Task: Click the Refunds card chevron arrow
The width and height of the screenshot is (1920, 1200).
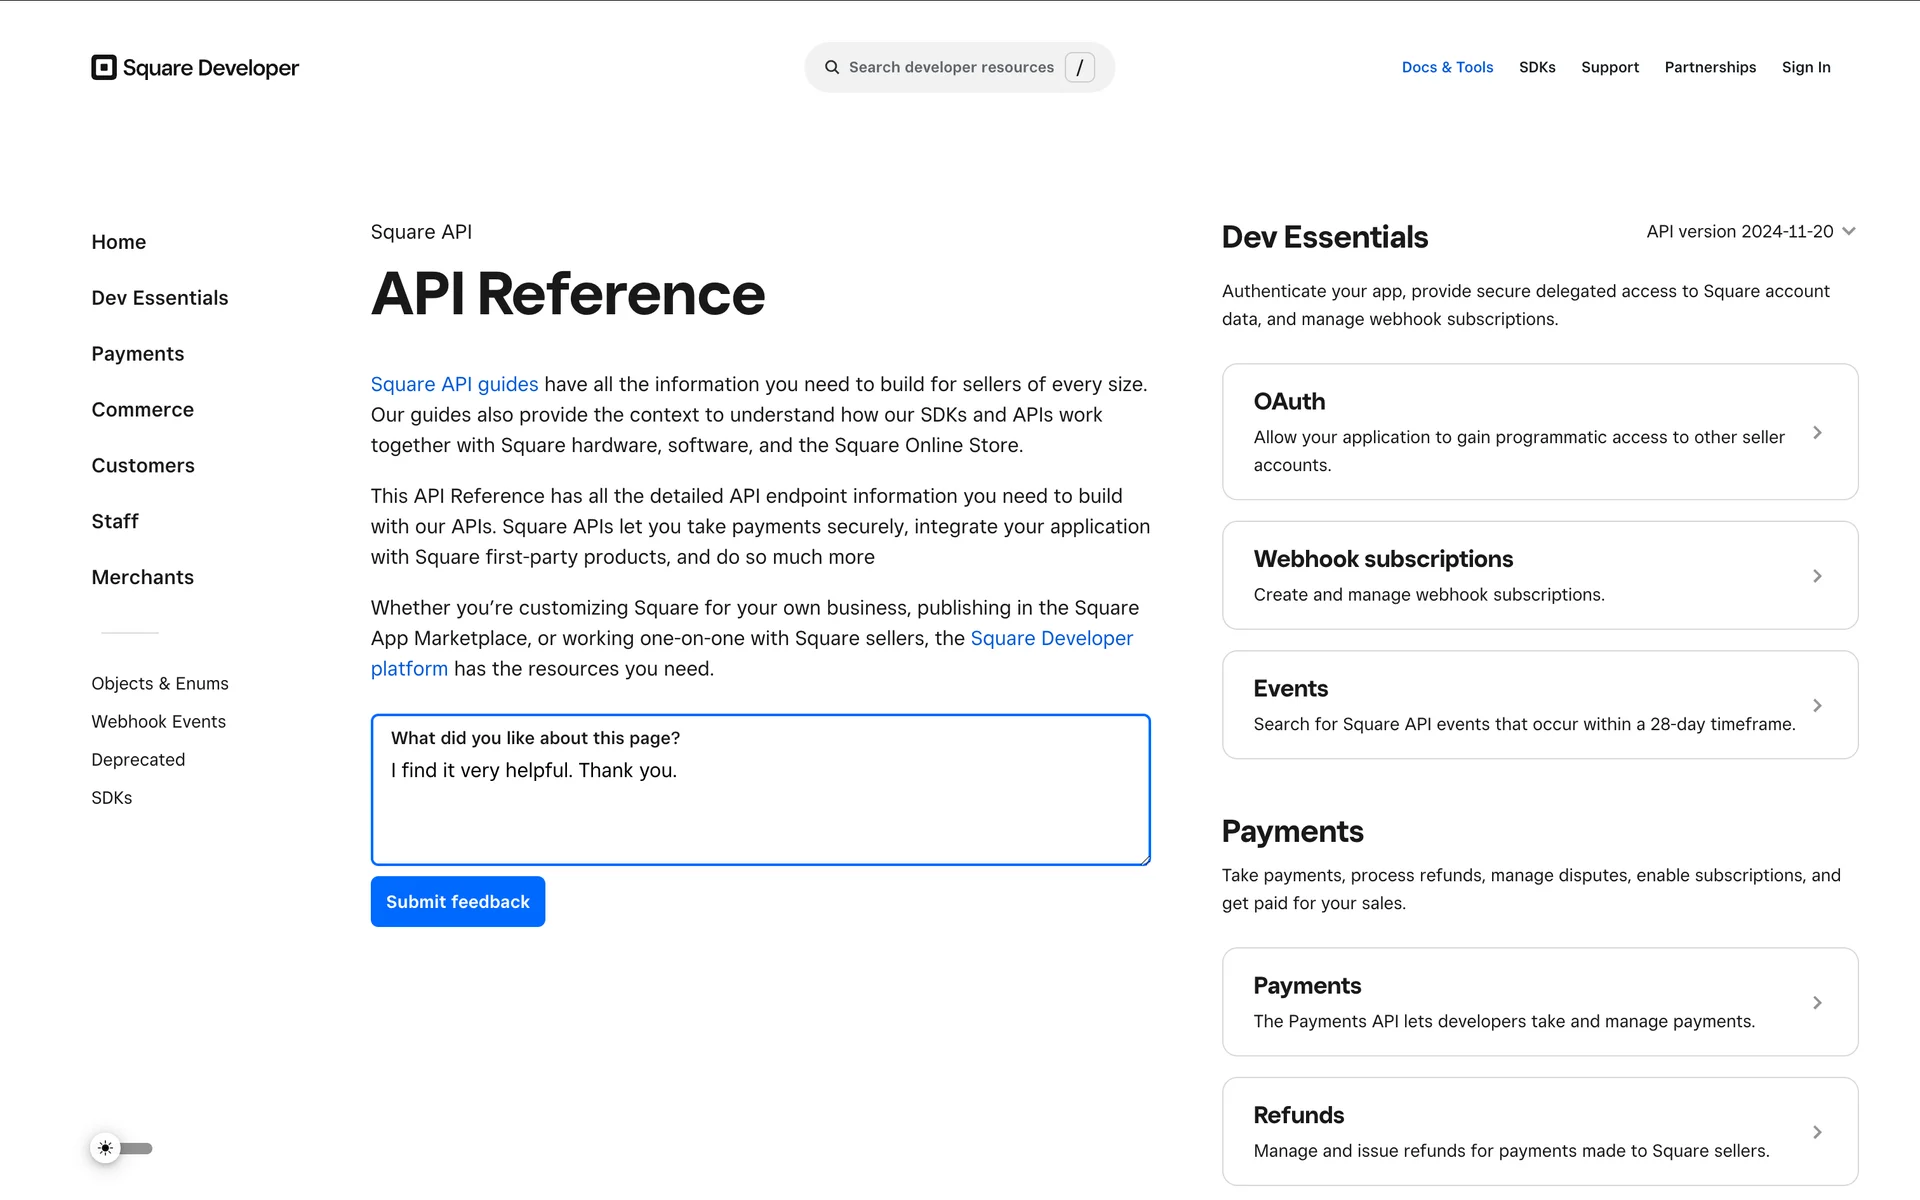Action: 1817,1133
